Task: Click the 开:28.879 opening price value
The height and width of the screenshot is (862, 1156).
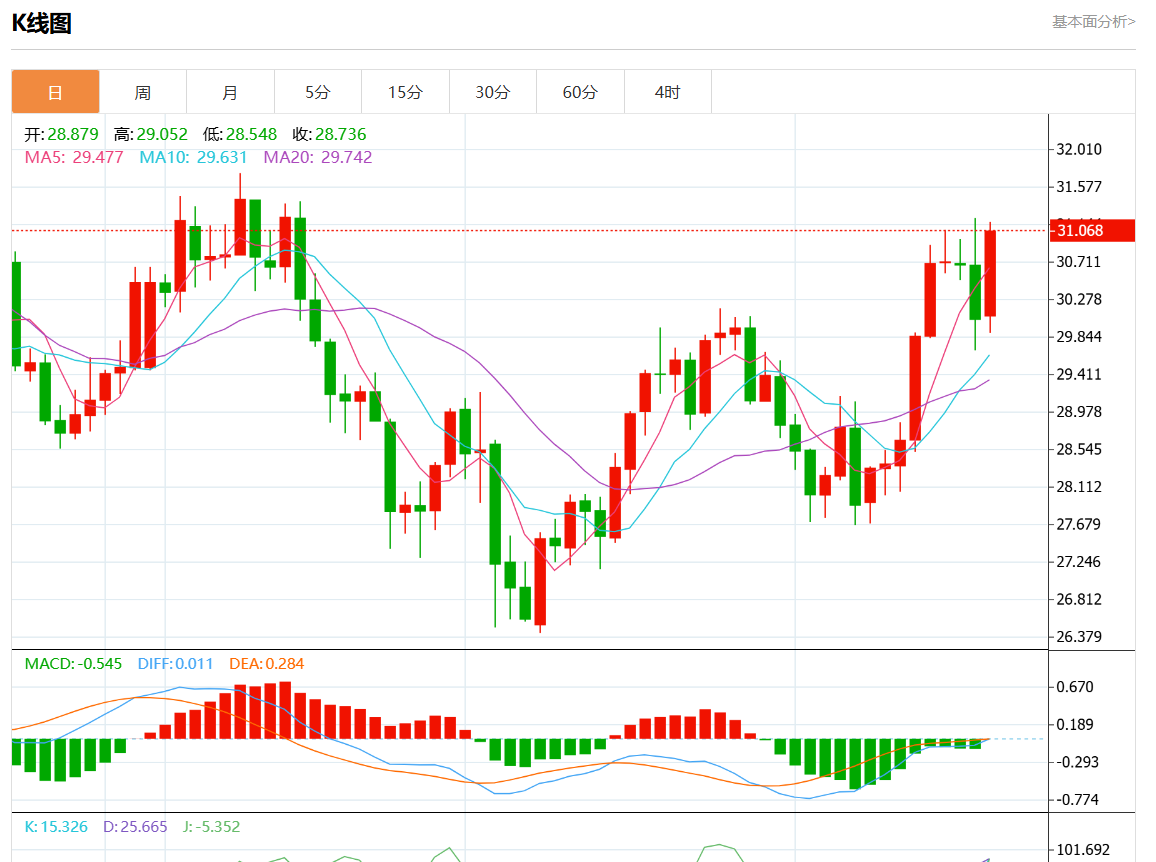Action: [x=61, y=134]
